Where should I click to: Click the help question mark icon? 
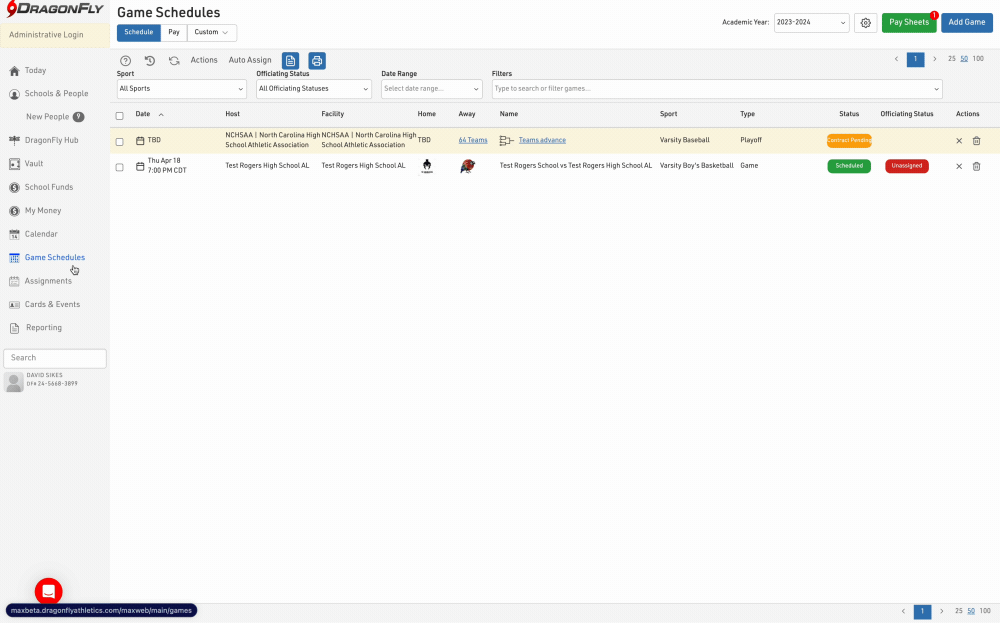(126, 61)
